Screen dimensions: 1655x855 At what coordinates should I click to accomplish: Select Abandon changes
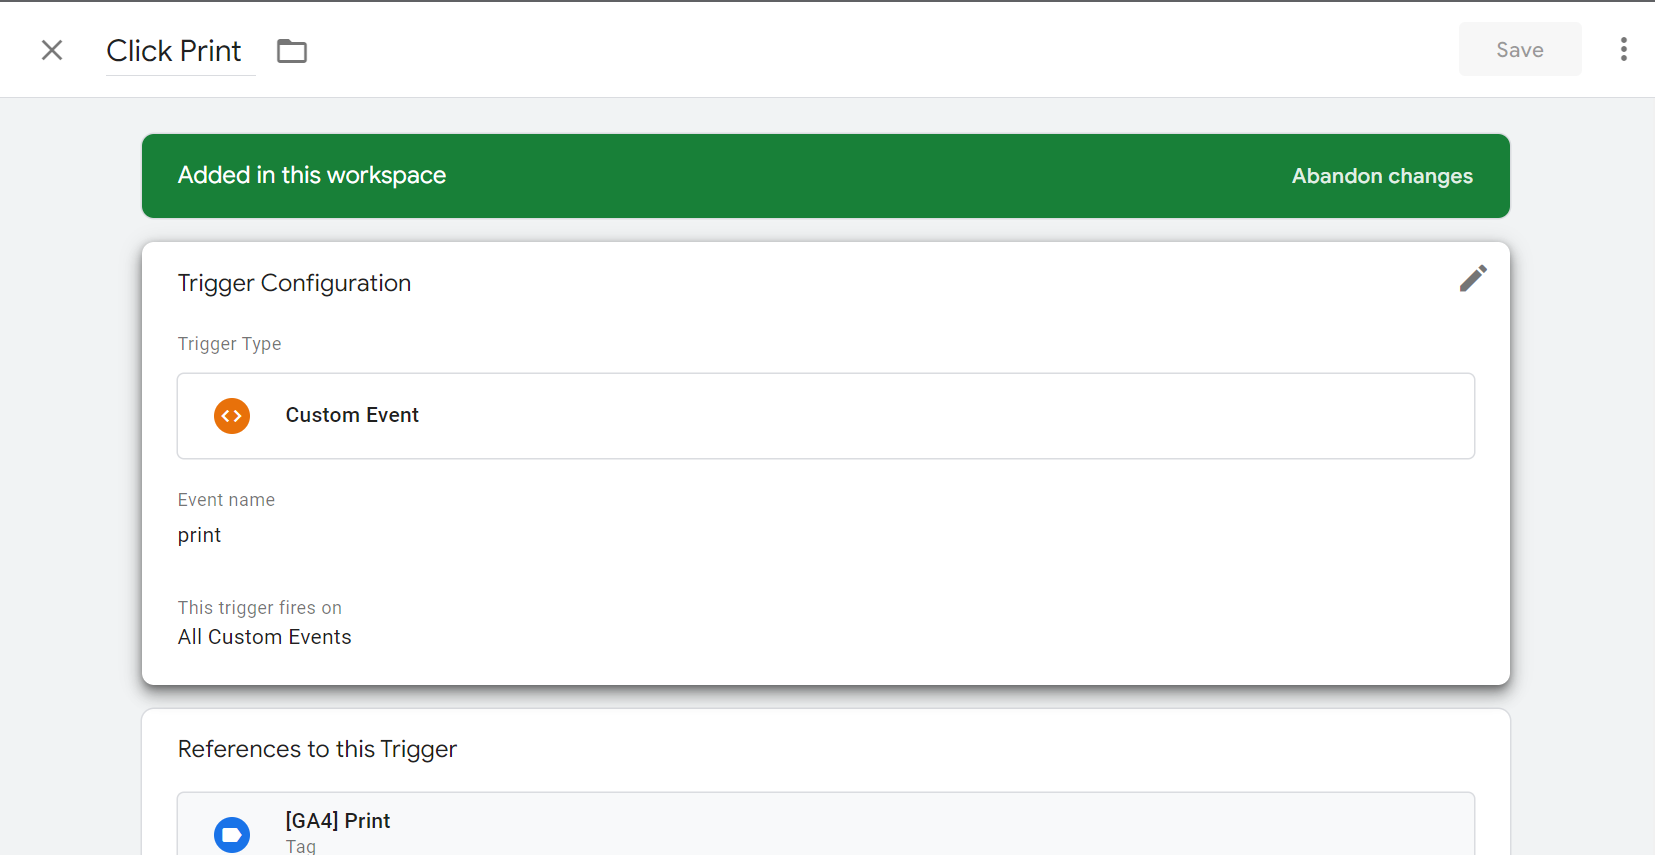click(x=1382, y=176)
